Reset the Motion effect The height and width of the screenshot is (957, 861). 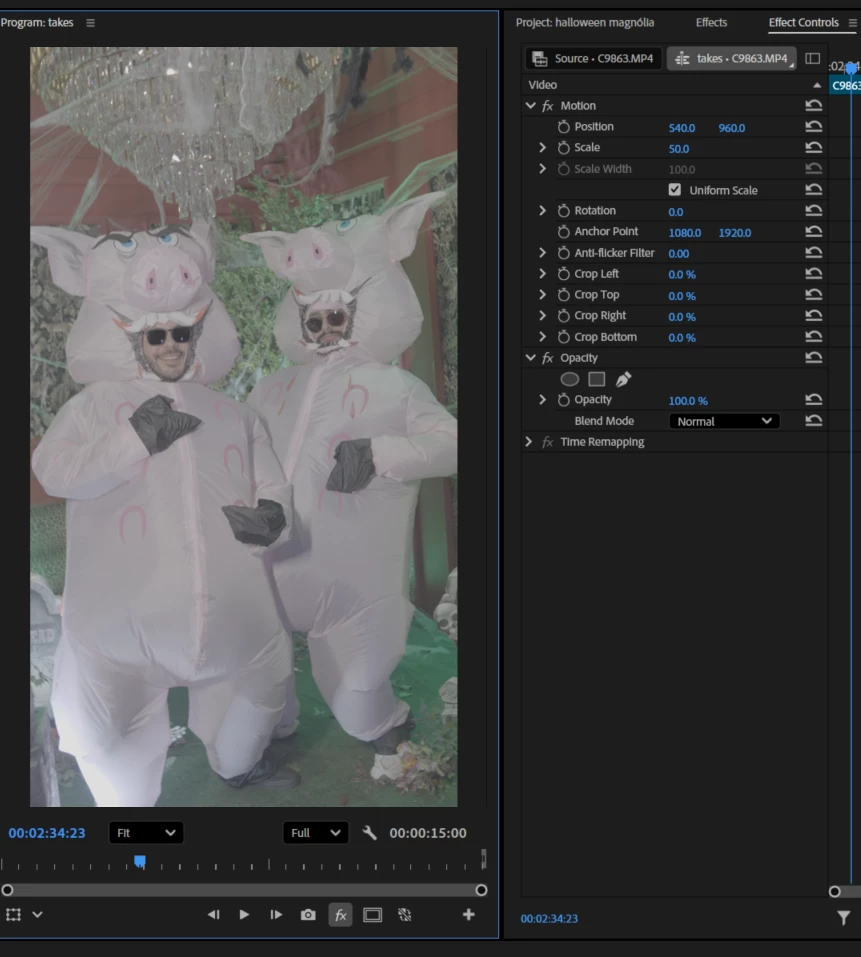(x=813, y=105)
